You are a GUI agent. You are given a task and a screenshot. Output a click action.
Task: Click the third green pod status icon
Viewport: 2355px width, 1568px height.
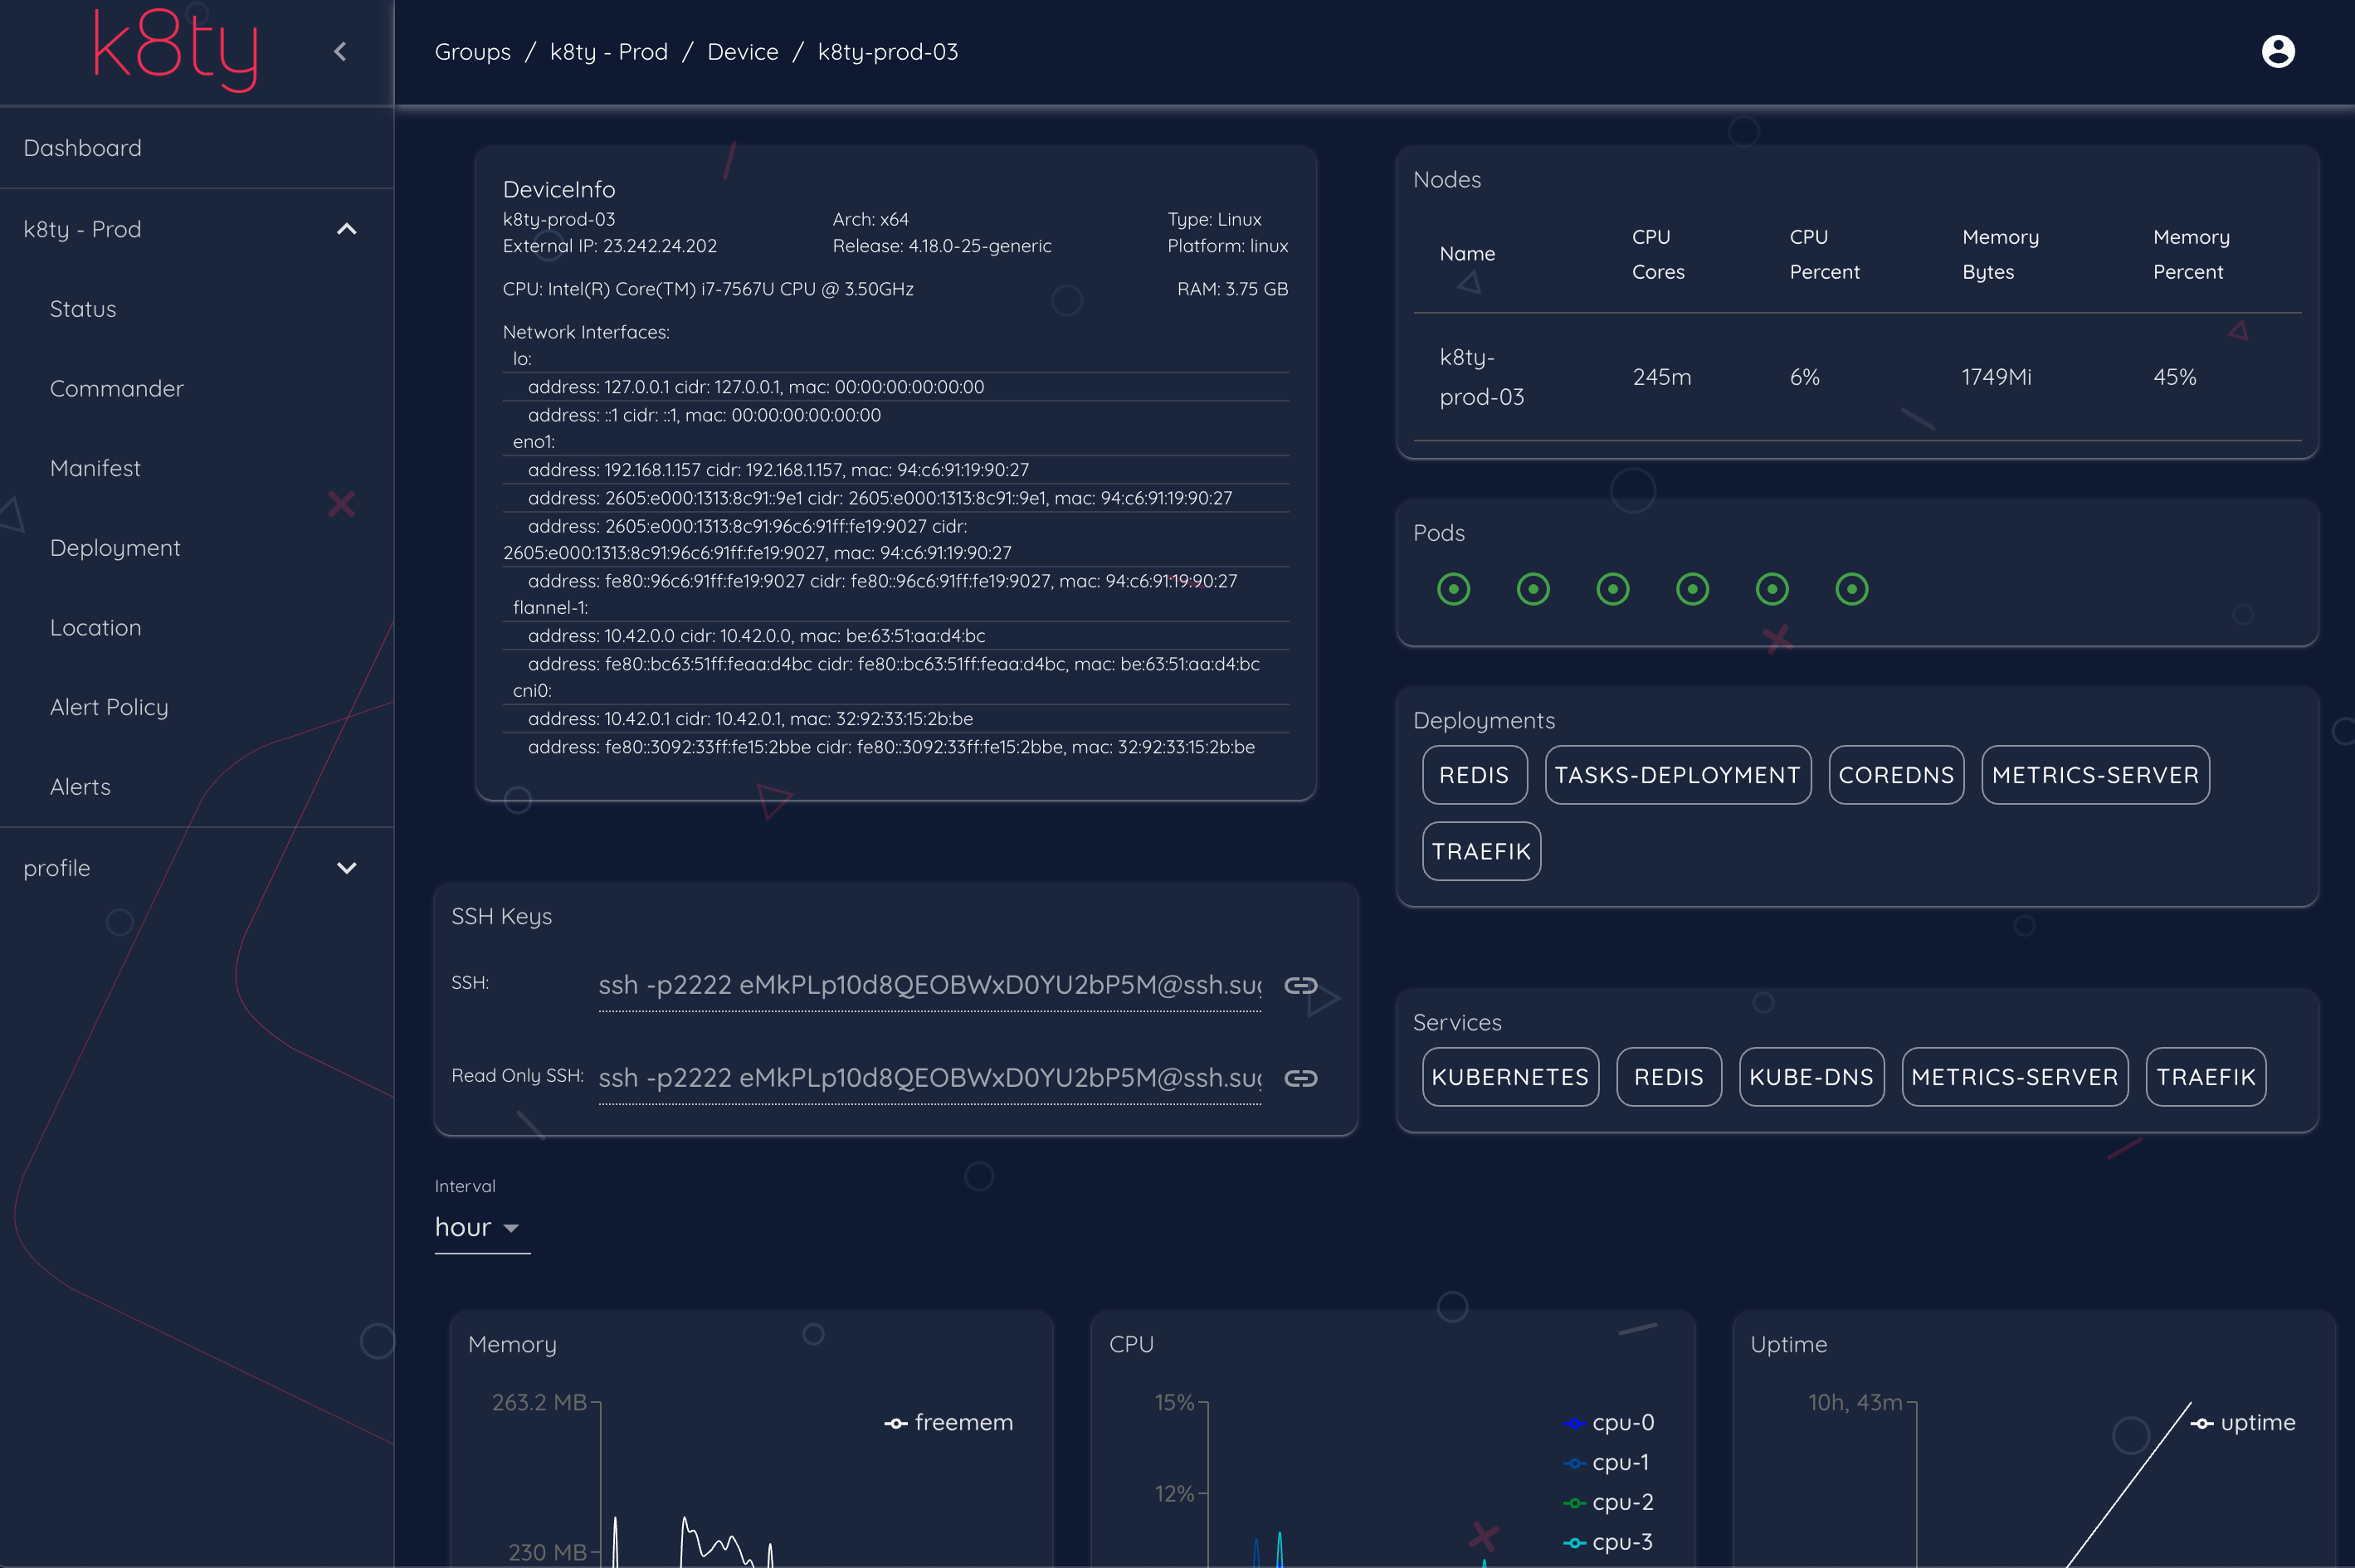tap(1612, 589)
